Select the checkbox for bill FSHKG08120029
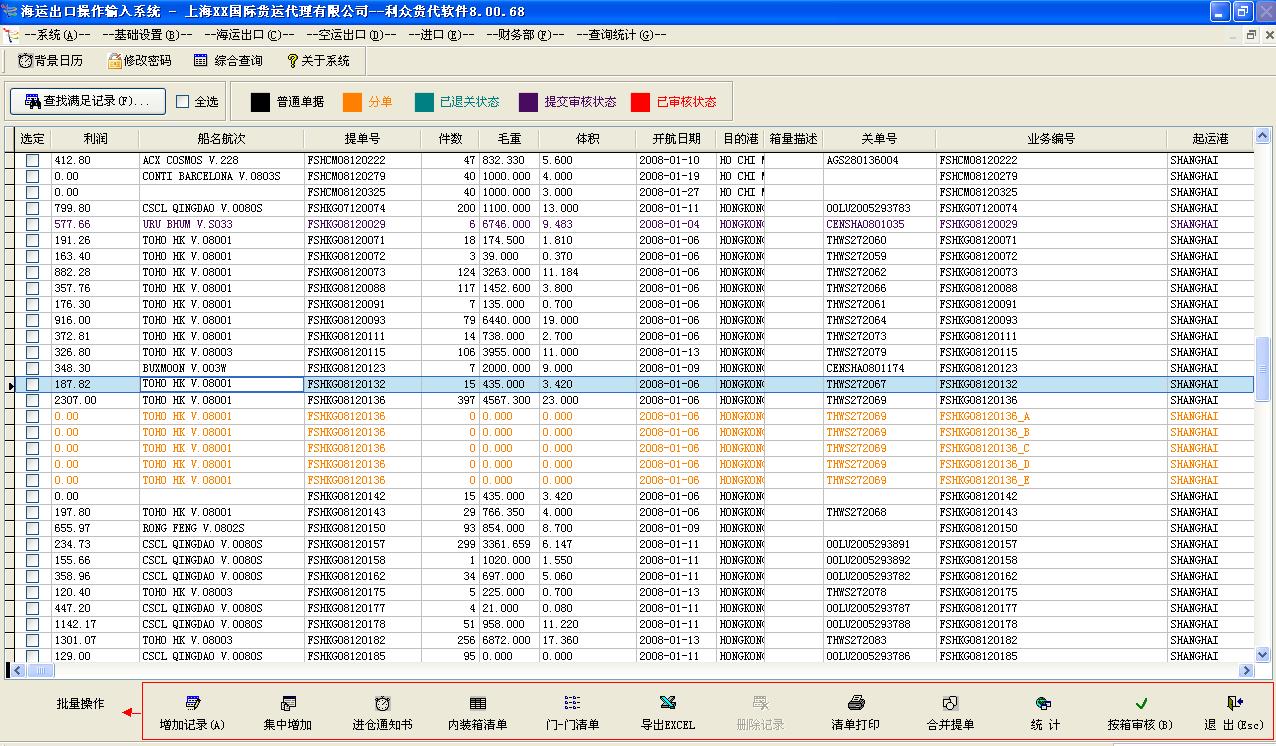 pos(33,224)
